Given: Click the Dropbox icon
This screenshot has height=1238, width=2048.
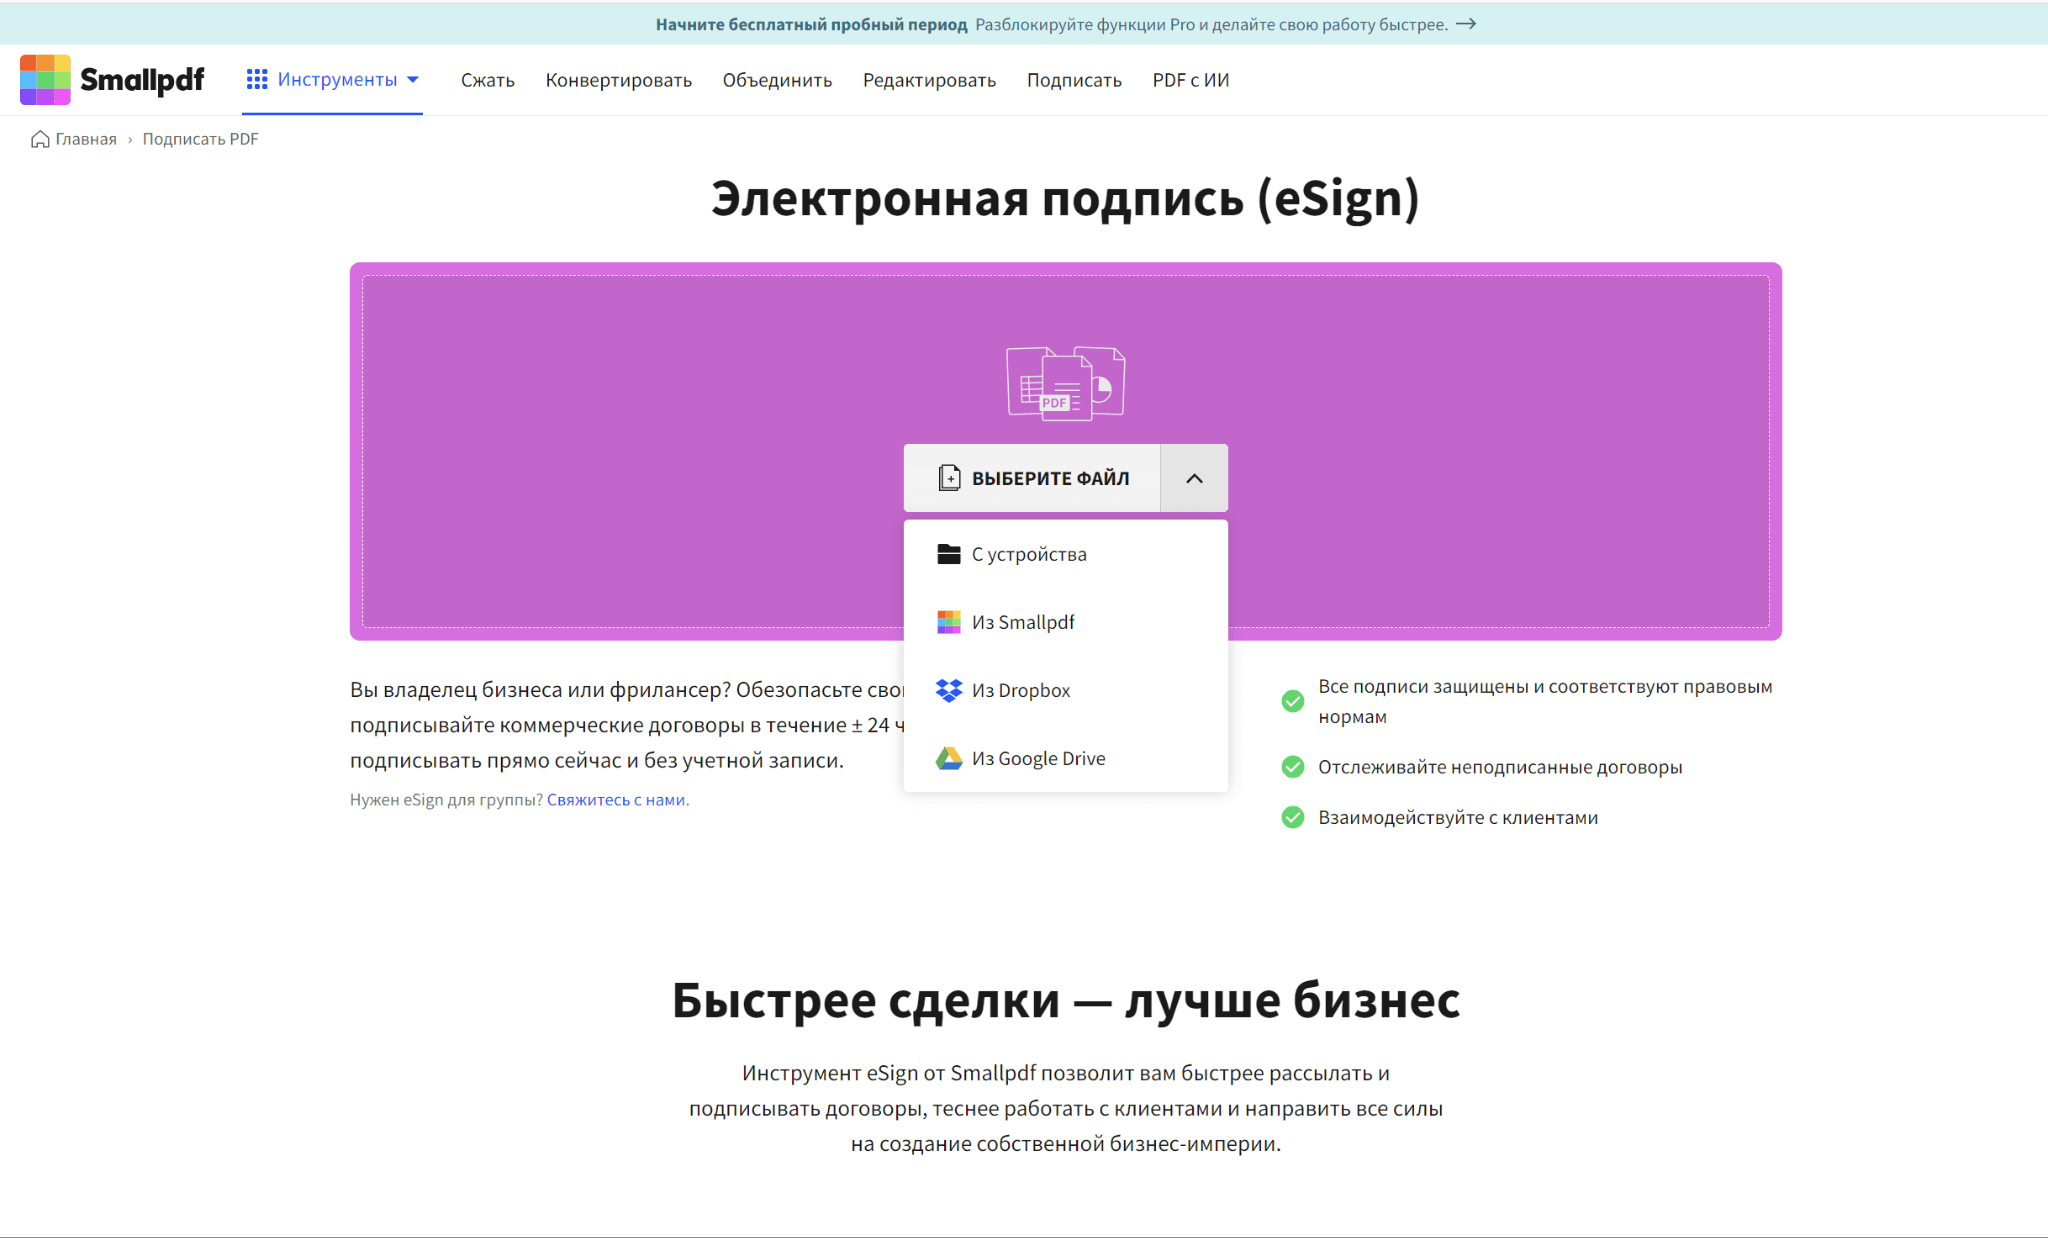Looking at the screenshot, I should (x=948, y=690).
